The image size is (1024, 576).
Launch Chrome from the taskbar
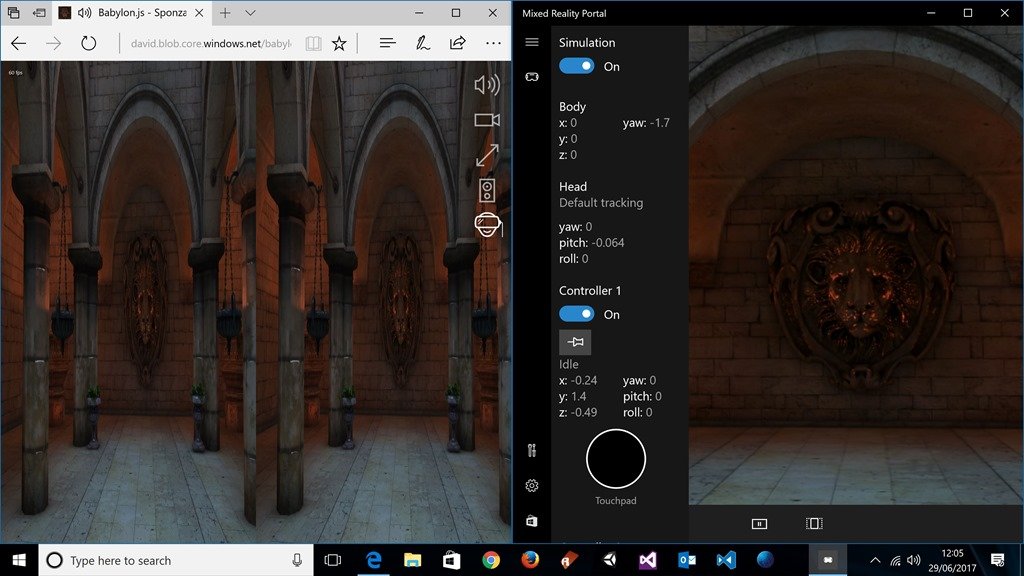(x=491, y=560)
